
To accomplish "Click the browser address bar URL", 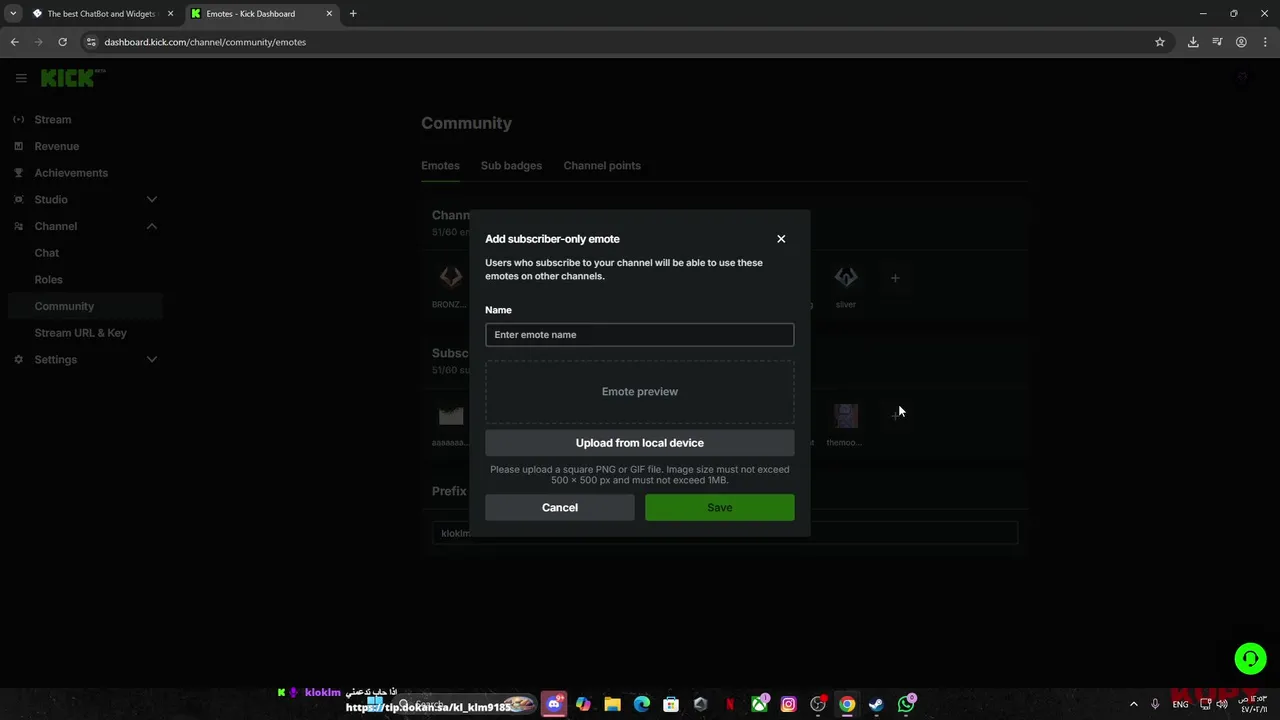I will [205, 42].
